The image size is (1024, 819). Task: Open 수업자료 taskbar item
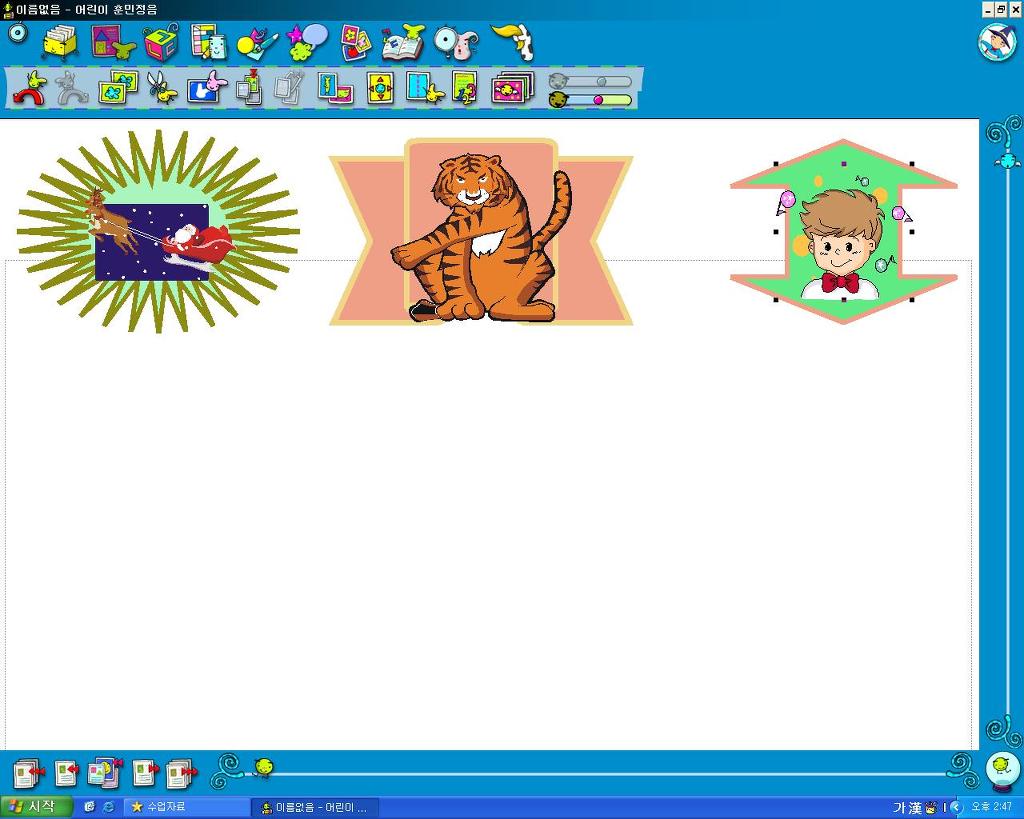pos(185,807)
